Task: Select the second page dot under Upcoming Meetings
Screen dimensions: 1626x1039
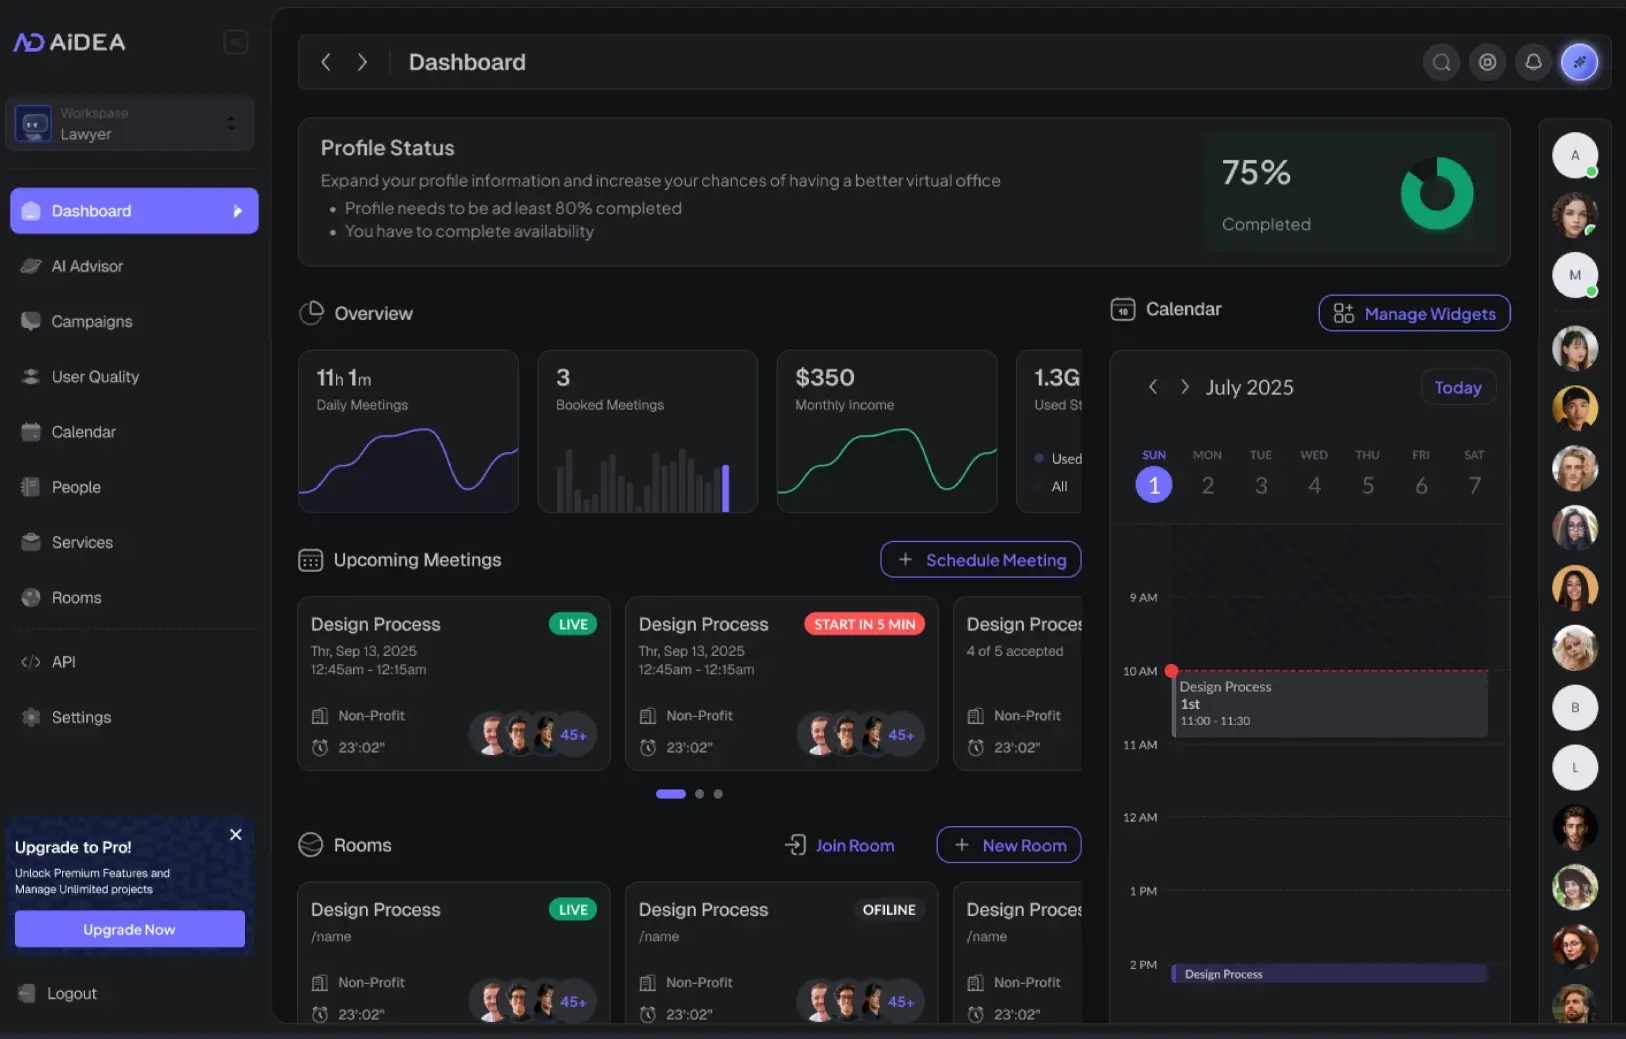Action: (x=699, y=793)
